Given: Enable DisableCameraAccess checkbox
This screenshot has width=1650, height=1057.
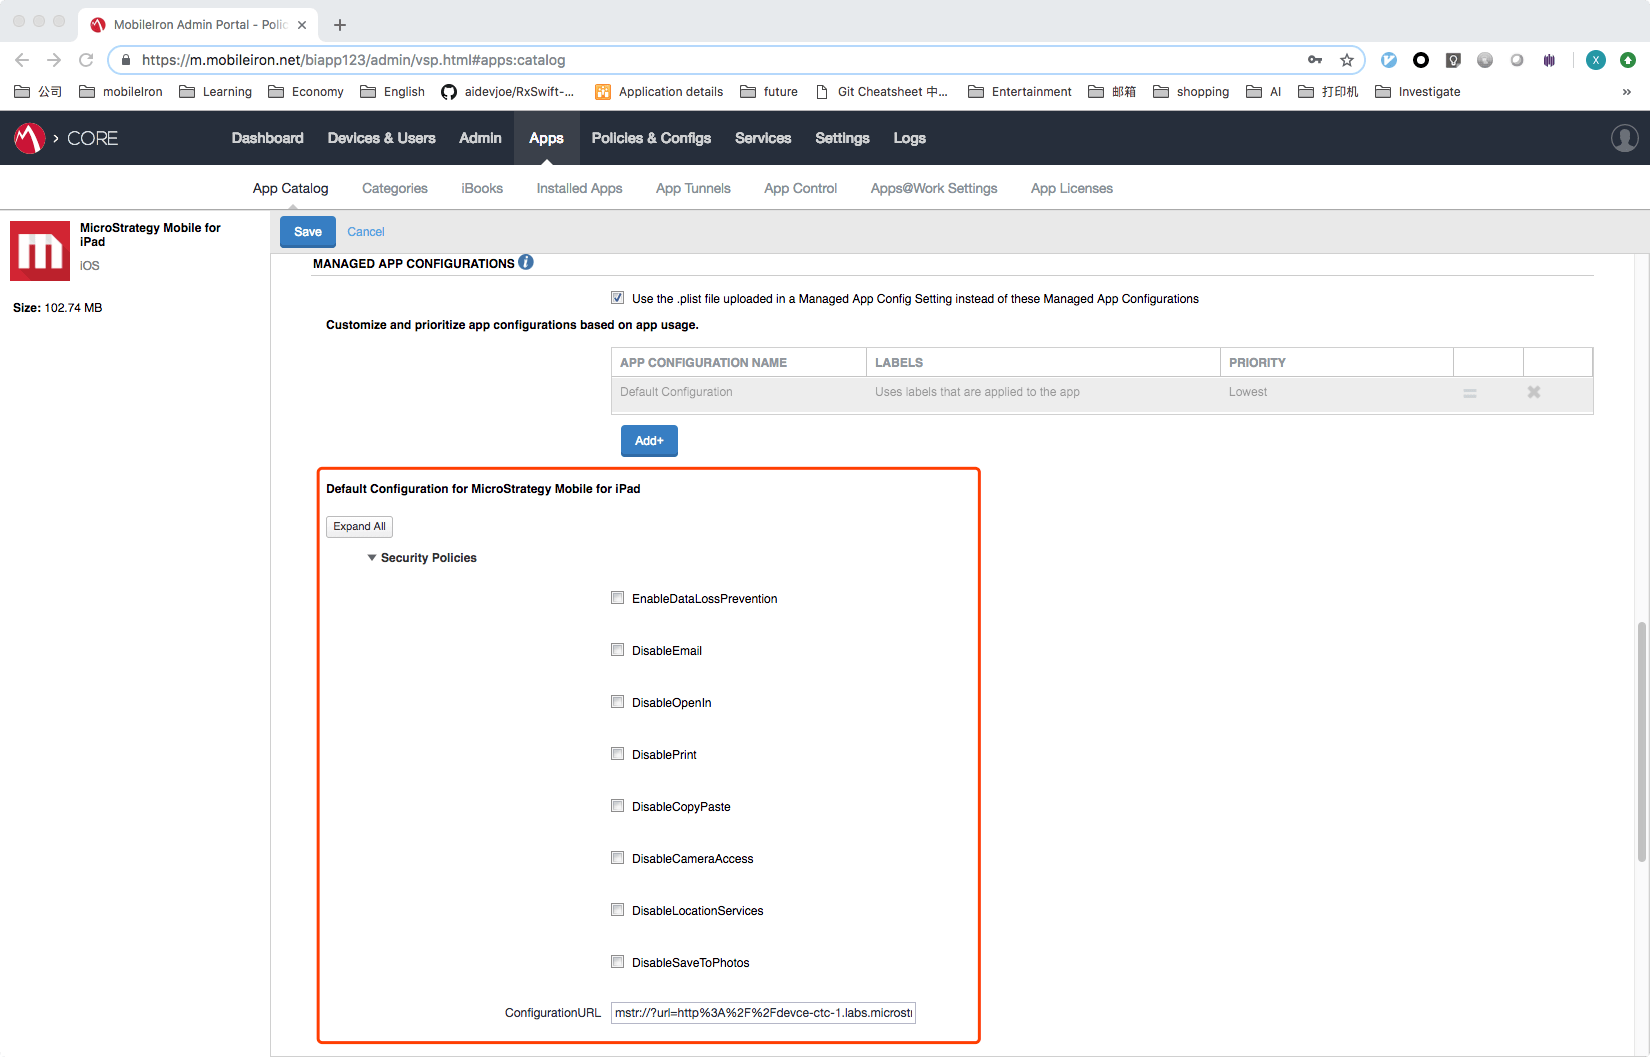Looking at the screenshot, I should (x=618, y=858).
